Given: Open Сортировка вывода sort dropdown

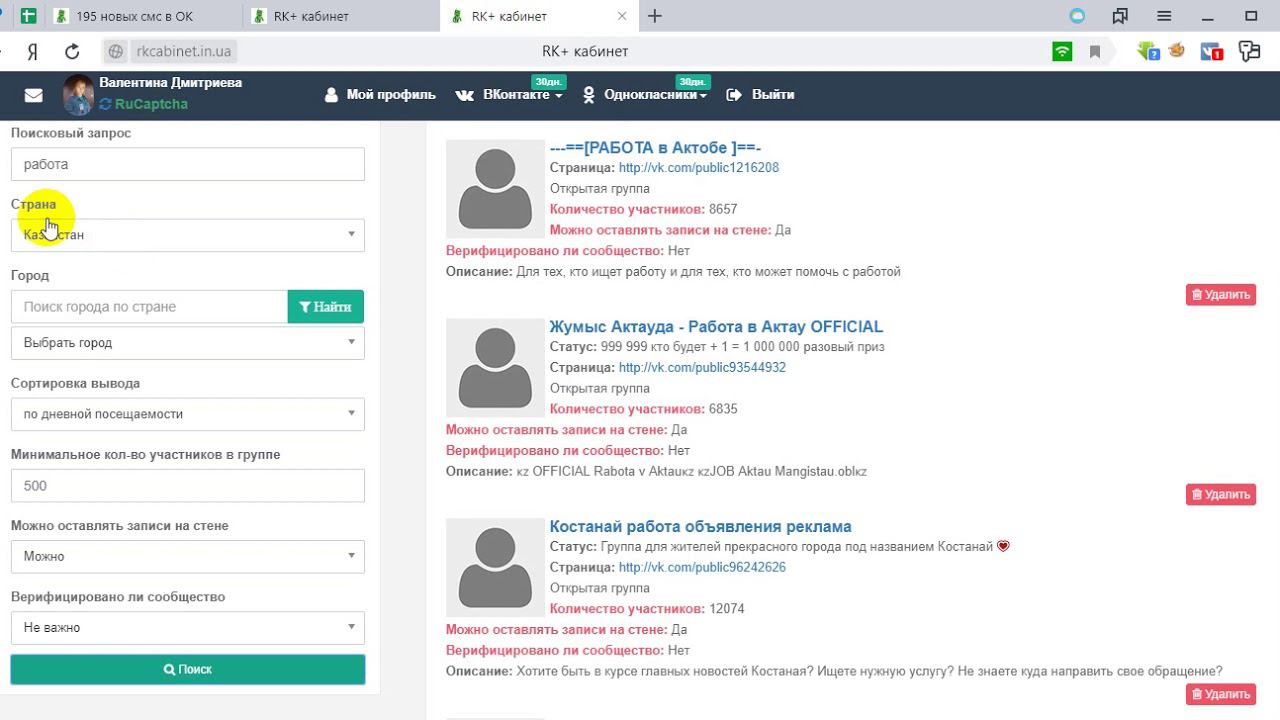Looking at the screenshot, I should point(188,414).
